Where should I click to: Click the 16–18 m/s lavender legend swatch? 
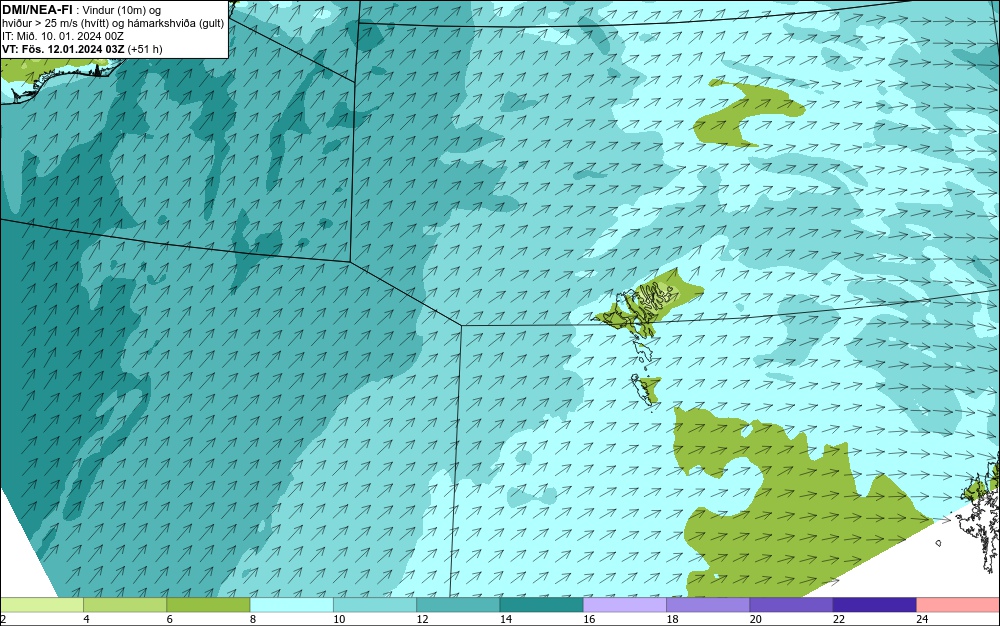(x=625, y=604)
